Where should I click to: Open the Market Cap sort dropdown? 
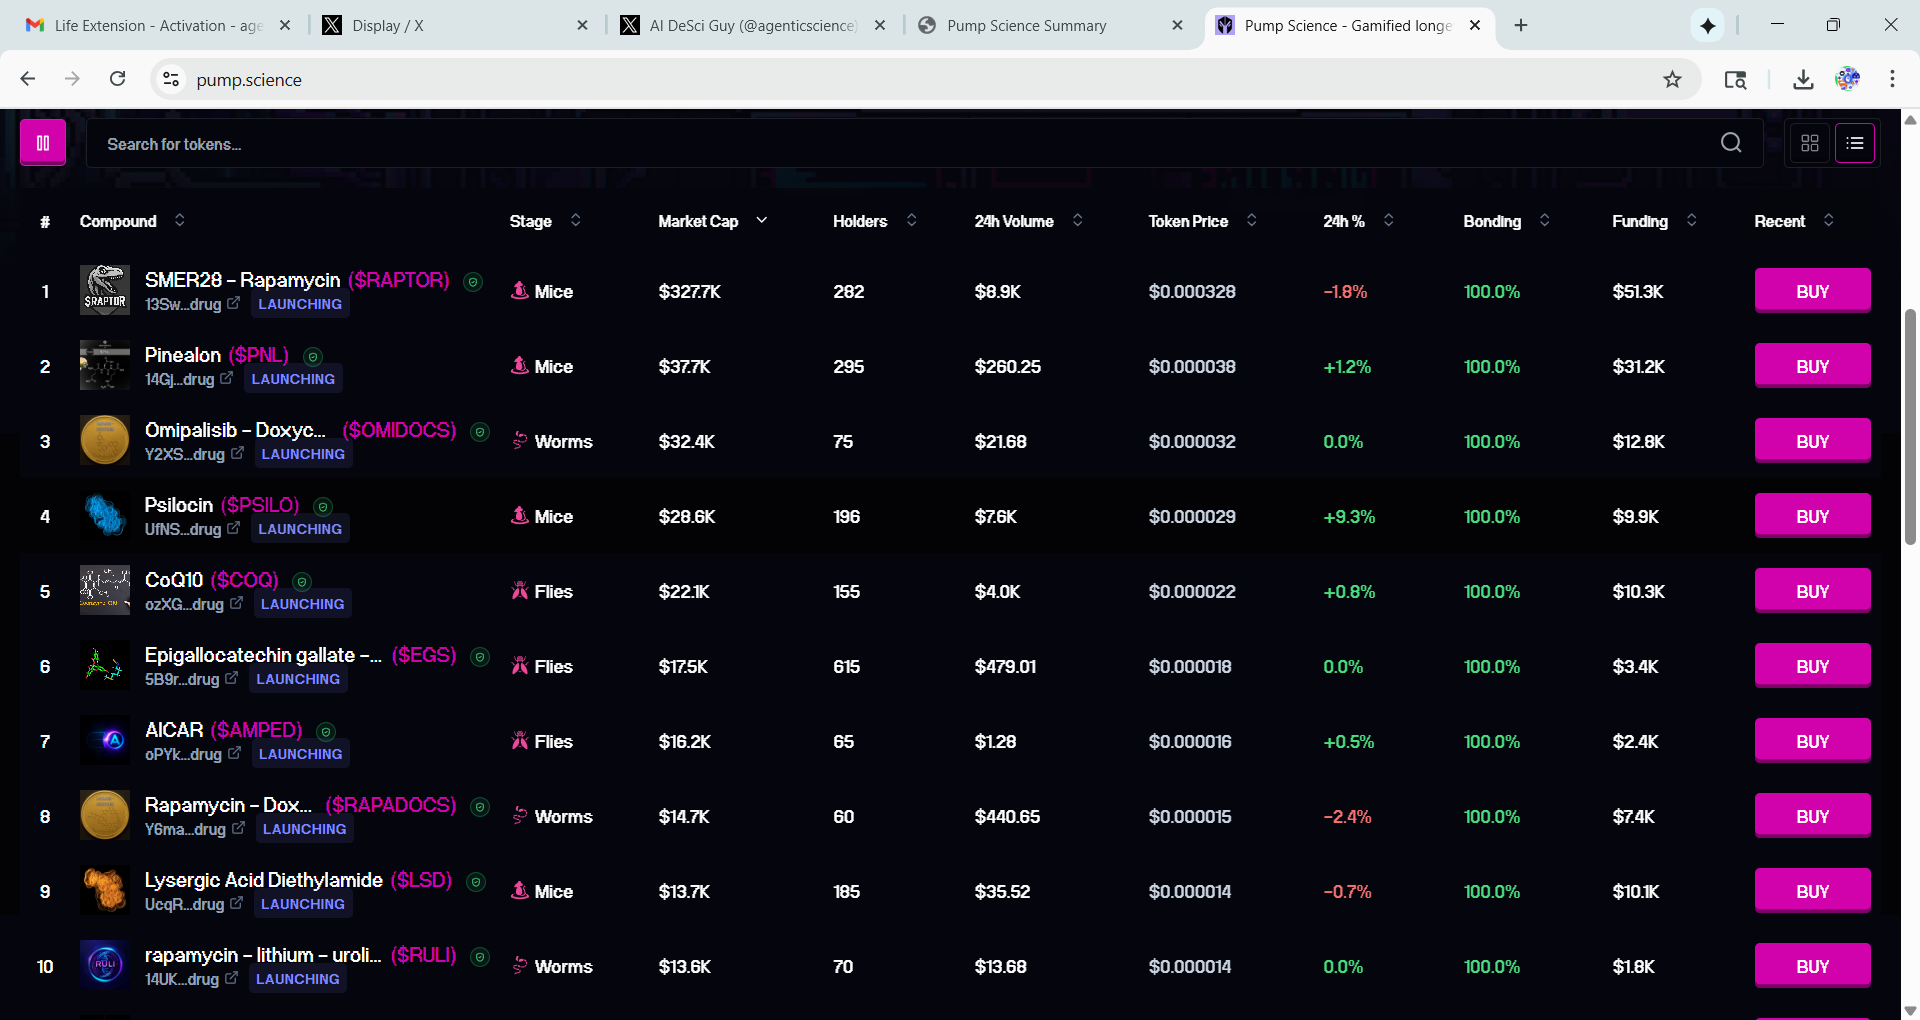tap(762, 221)
